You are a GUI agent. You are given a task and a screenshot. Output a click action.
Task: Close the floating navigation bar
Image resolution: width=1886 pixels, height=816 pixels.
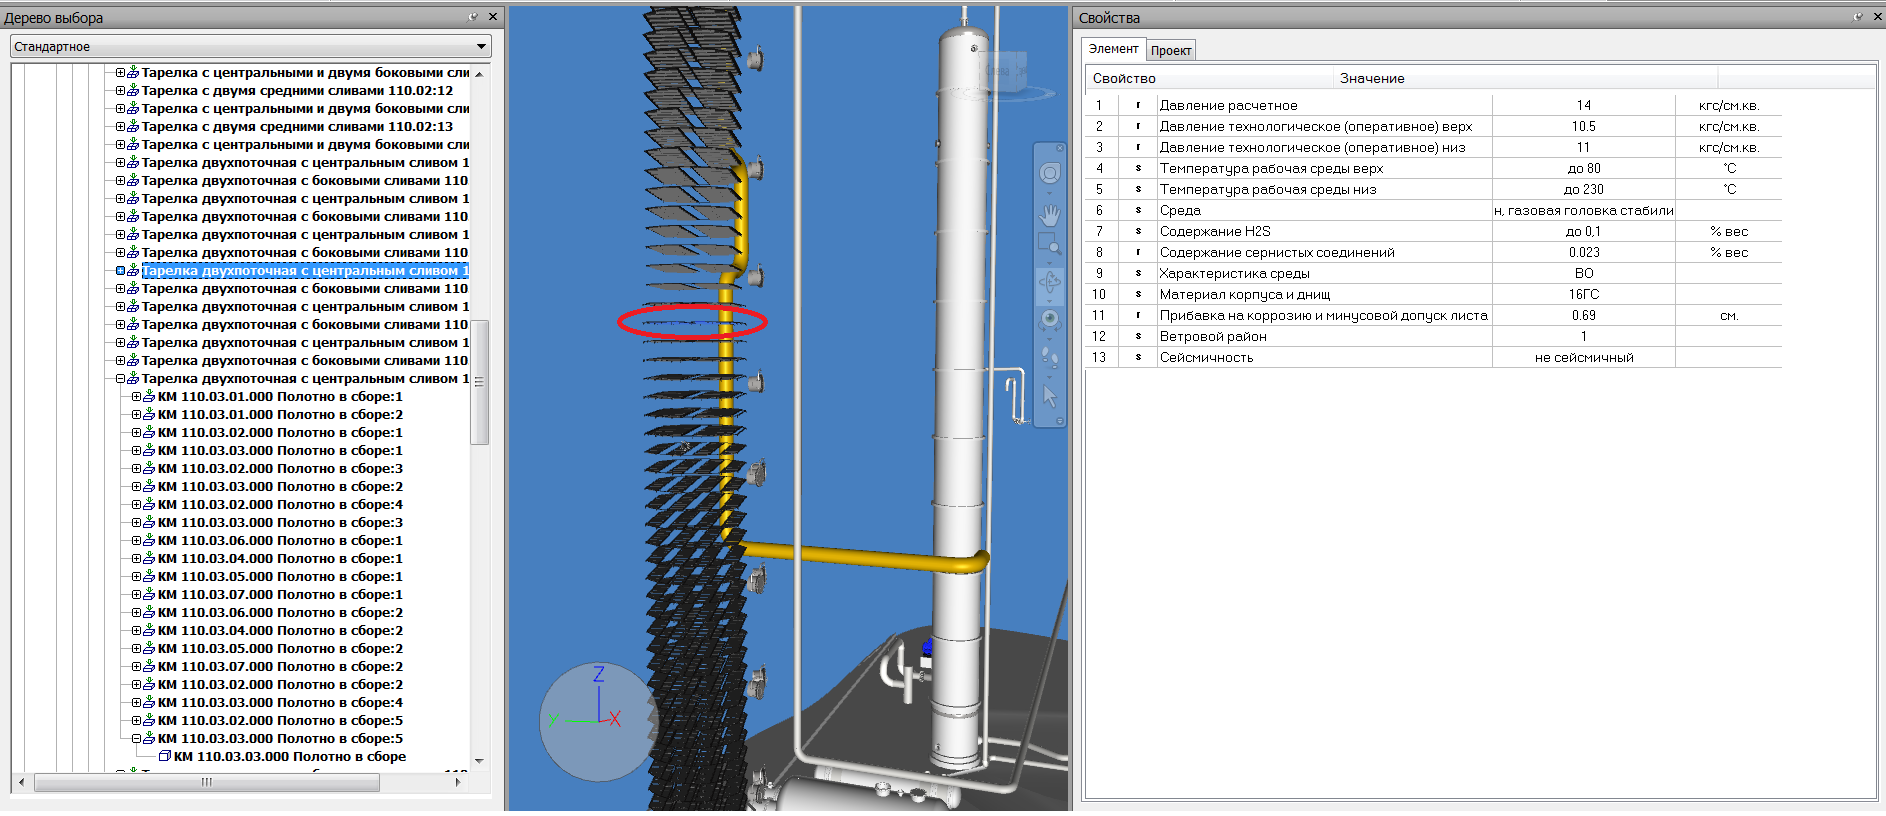point(1060,148)
